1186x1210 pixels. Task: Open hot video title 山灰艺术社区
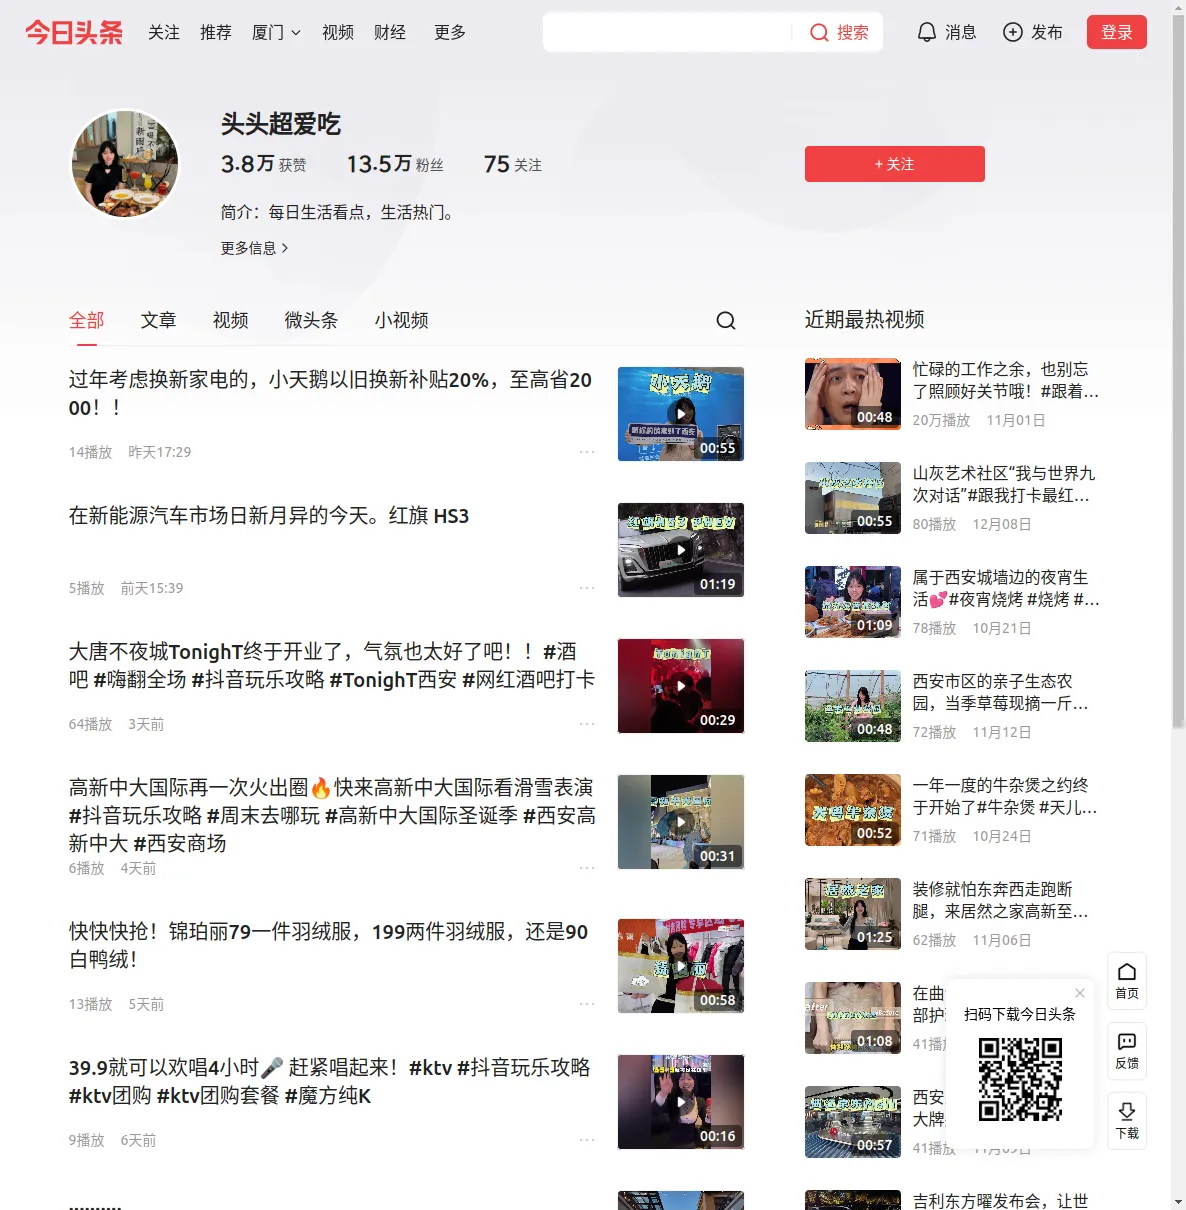click(x=1004, y=484)
